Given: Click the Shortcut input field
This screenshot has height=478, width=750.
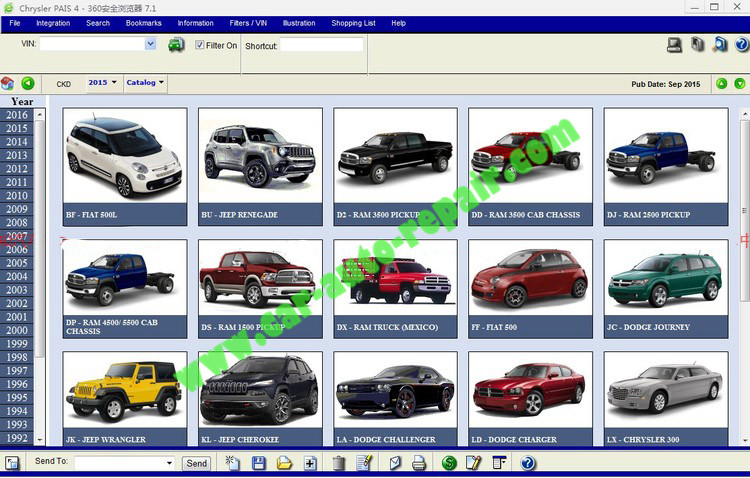Looking at the screenshot, I should point(321,45).
